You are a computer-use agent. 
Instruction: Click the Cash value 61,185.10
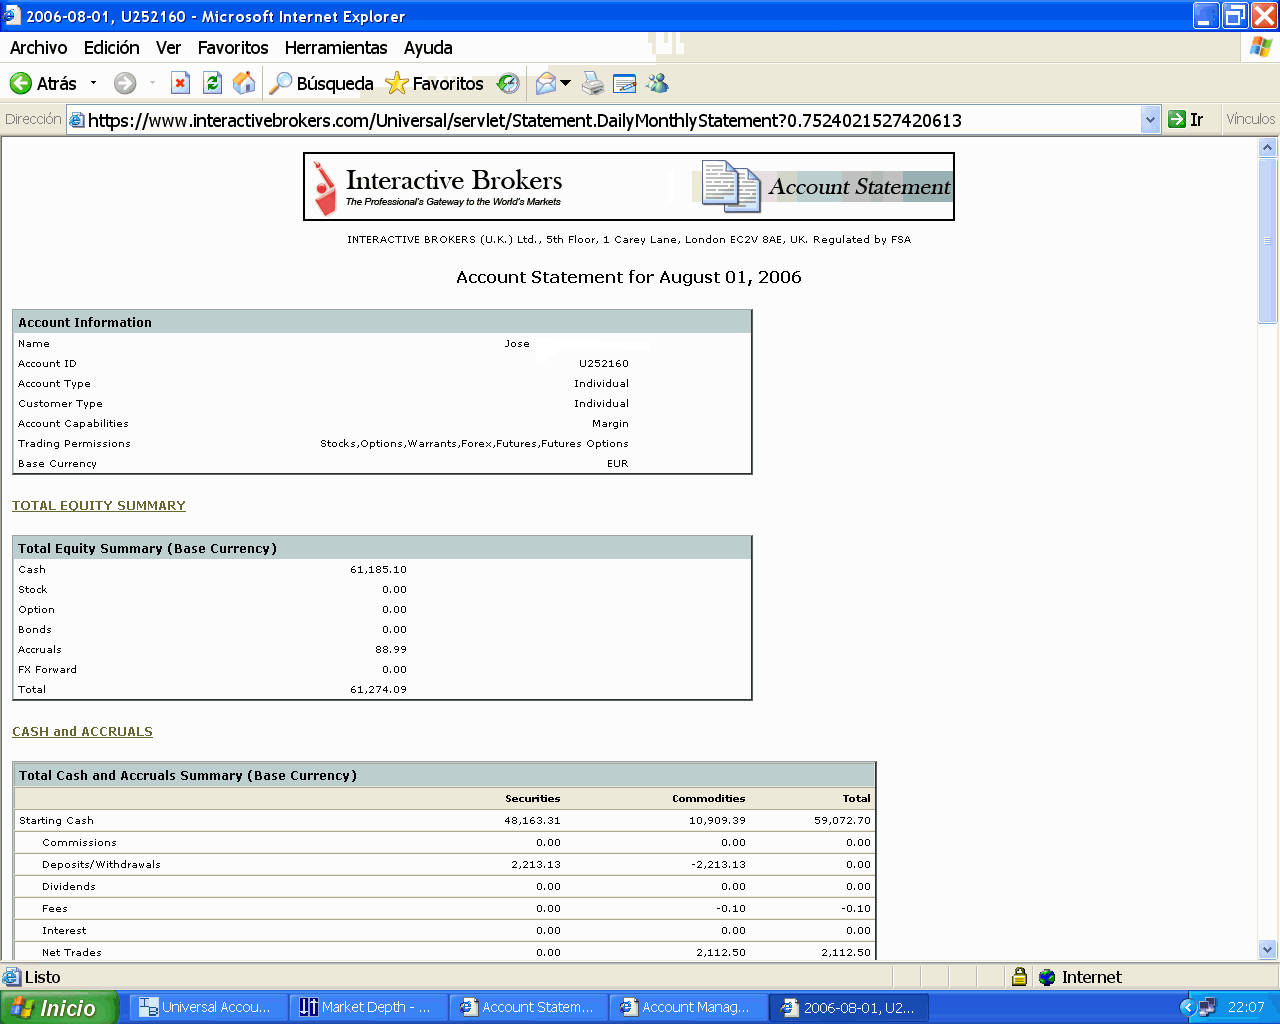pos(378,569)
